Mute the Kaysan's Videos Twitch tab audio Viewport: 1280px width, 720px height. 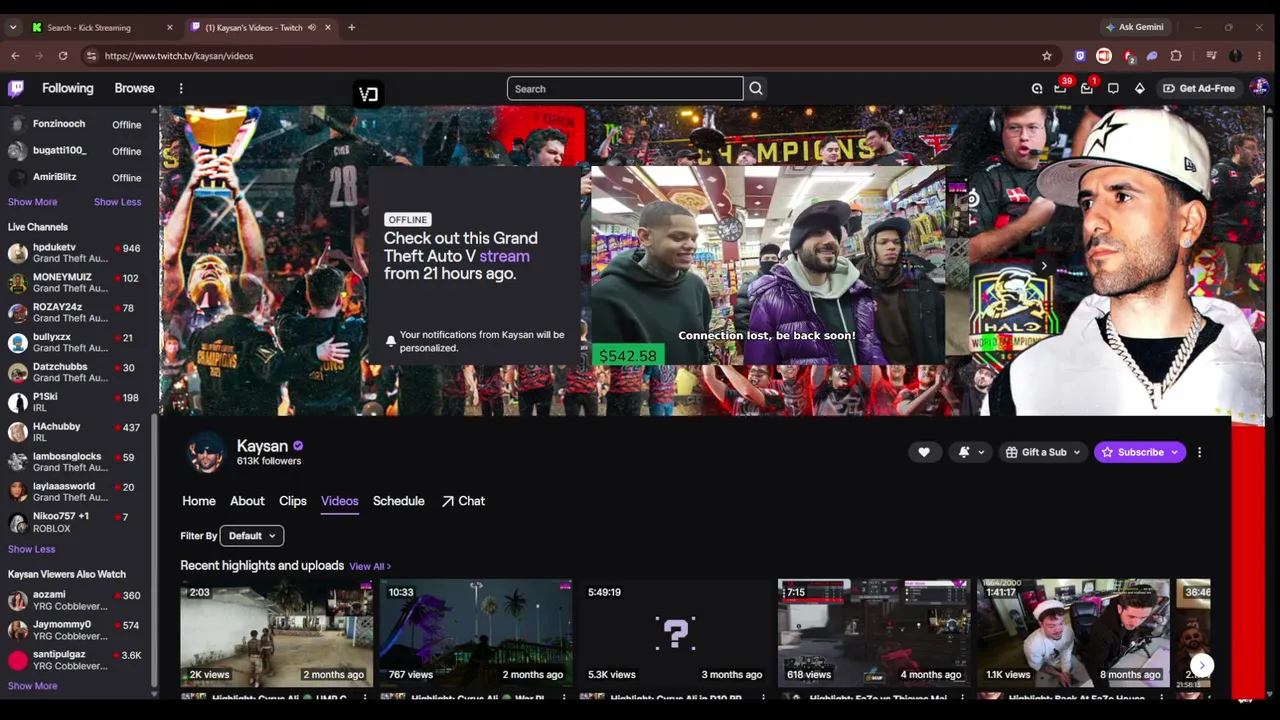pyautogui.click(x=311, y=27)
